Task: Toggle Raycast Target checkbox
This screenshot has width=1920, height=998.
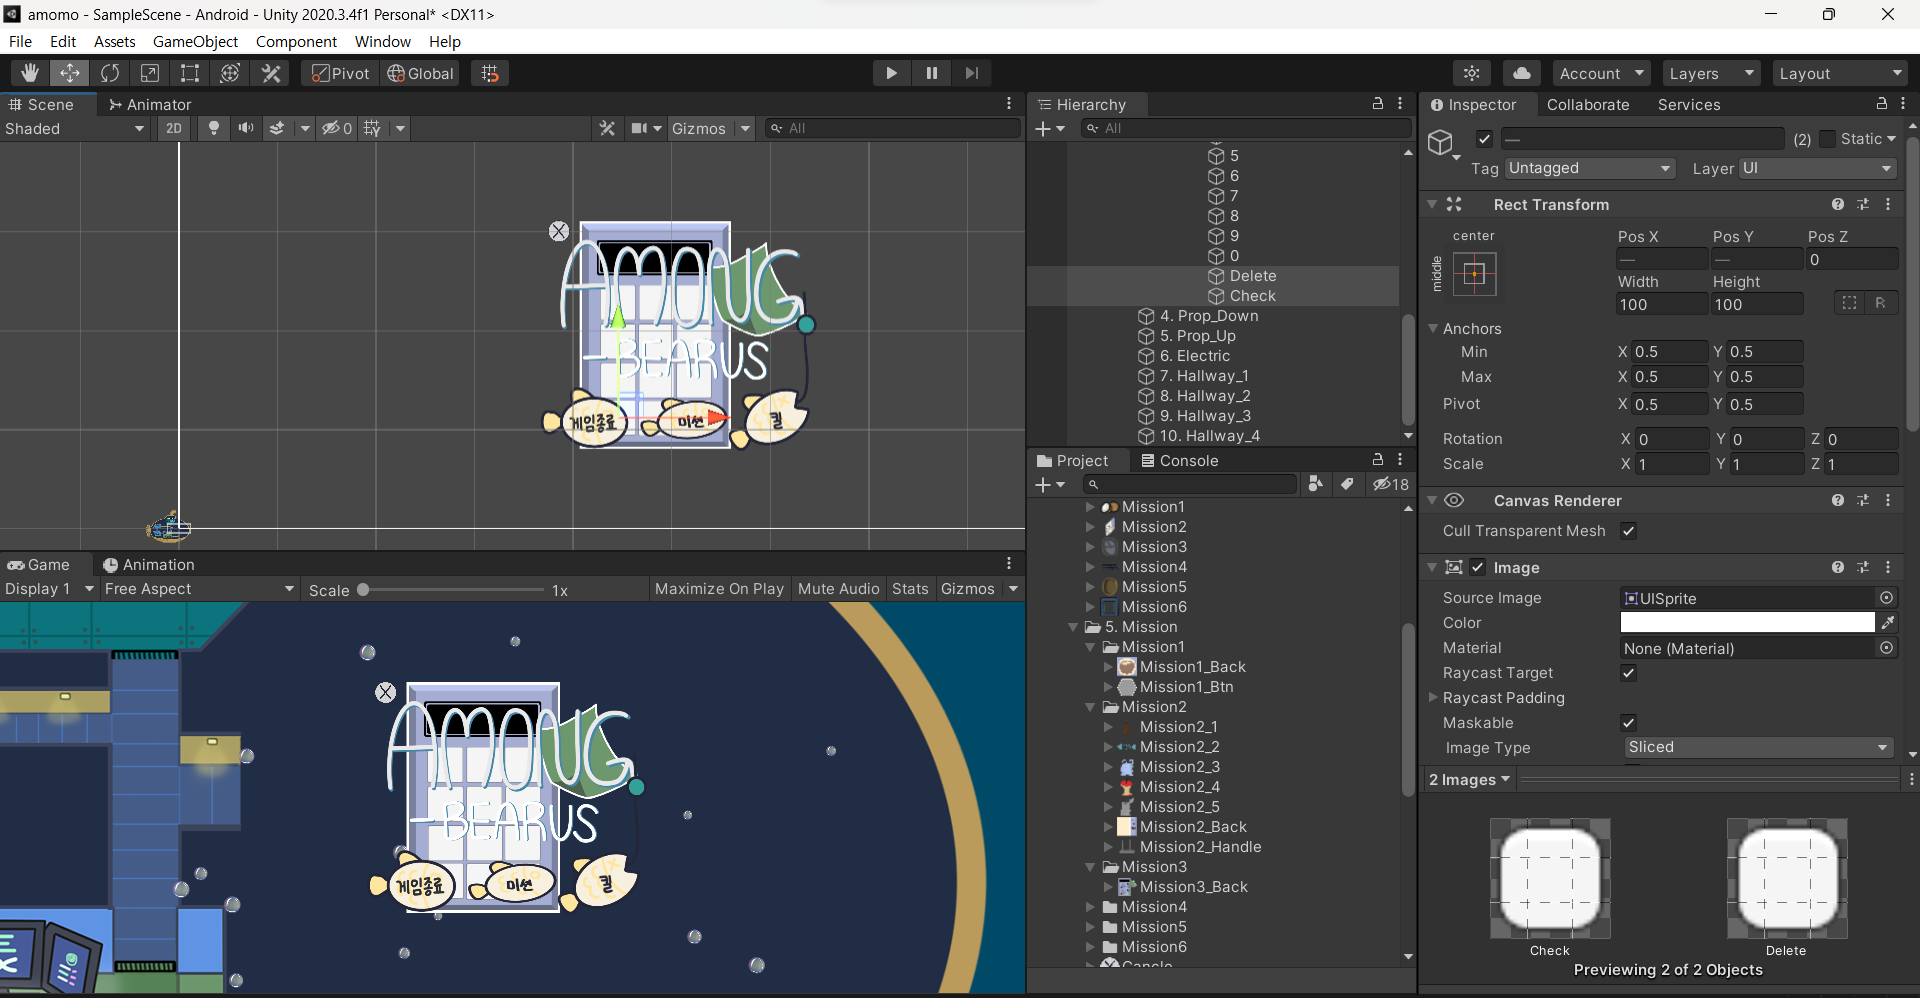Action: [x=1629, y=673]
